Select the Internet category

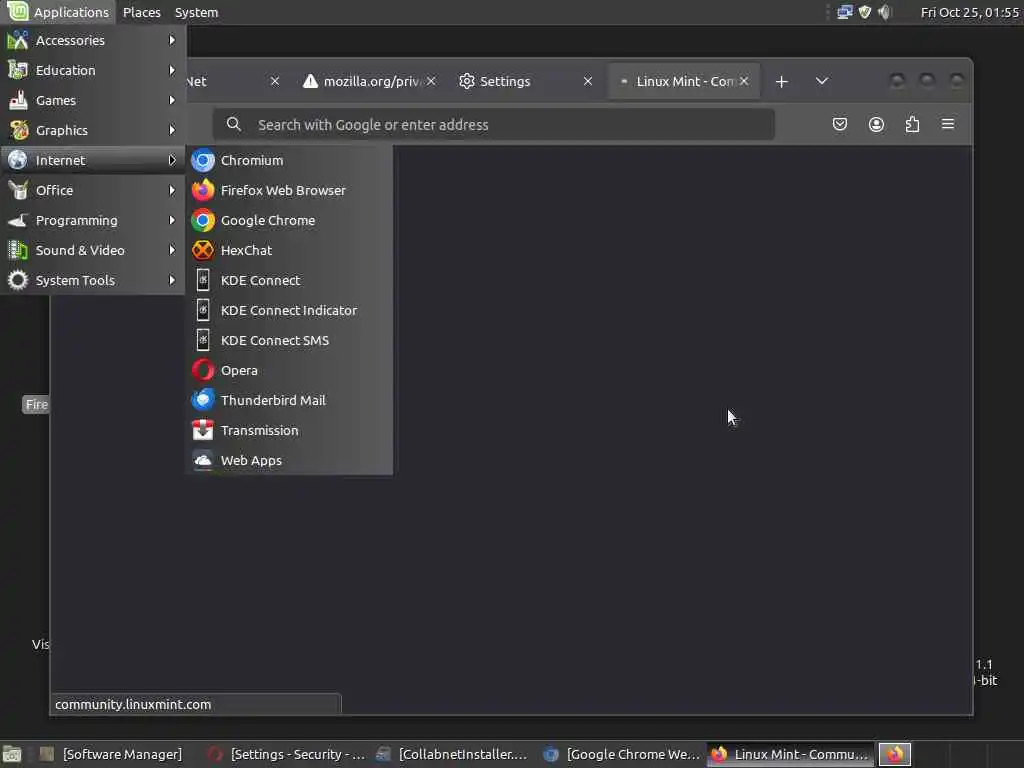coord(93,160)
